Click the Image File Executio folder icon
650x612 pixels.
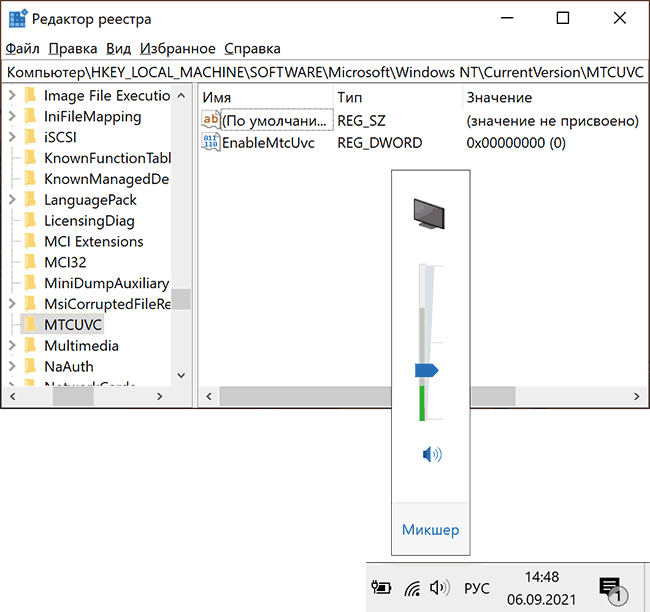click(x=30, y=95)
